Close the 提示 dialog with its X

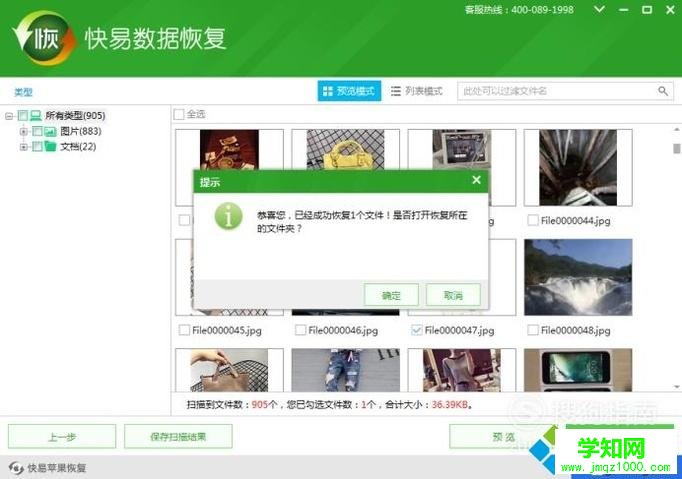pyautogui.click(x=477, y=180)
